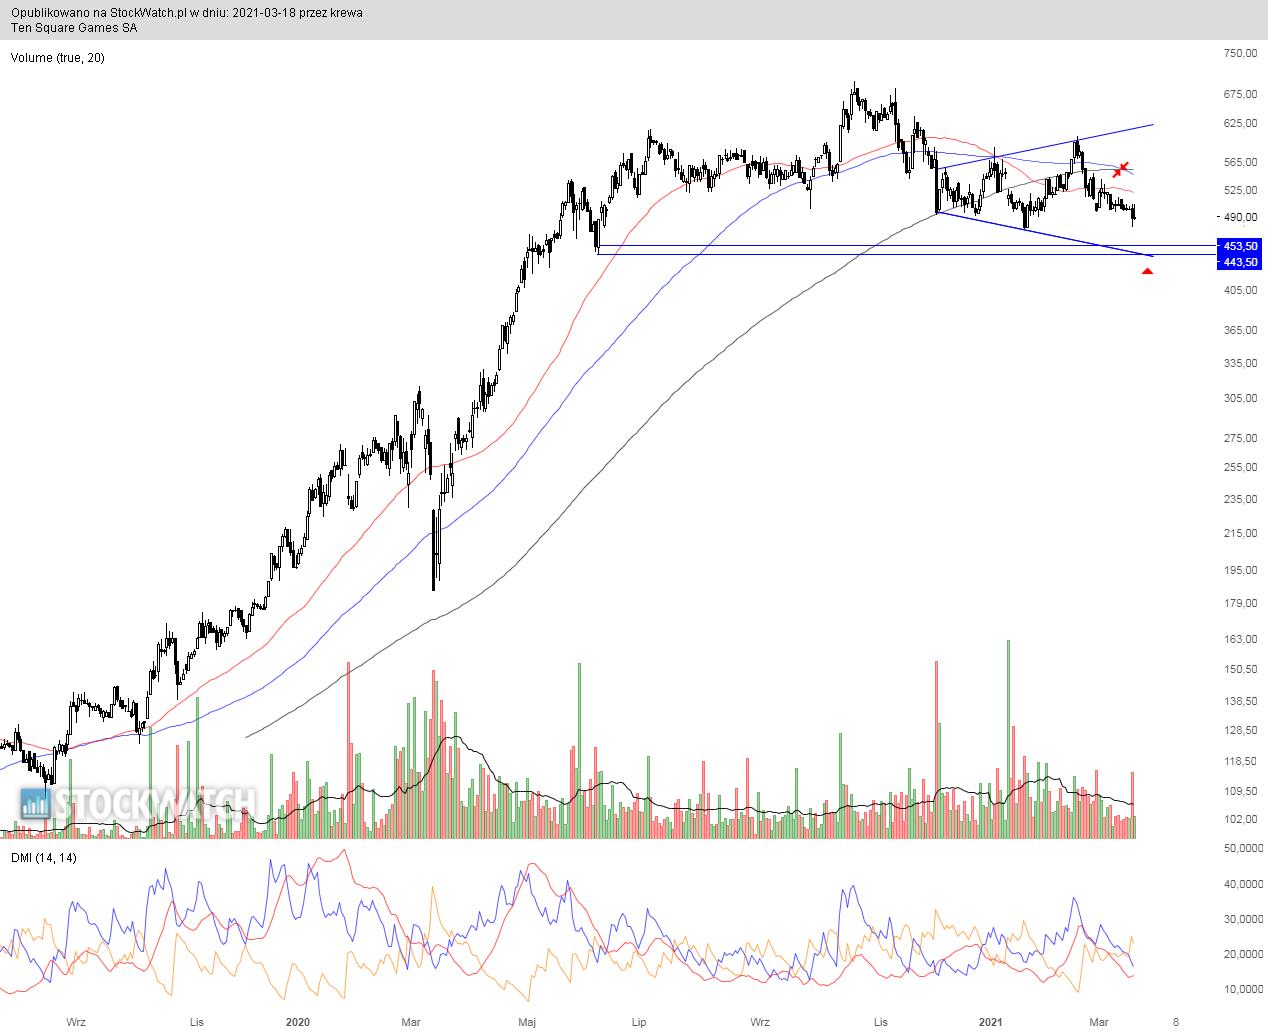Click the Lip time axis label

click(x=639, y=1022)
